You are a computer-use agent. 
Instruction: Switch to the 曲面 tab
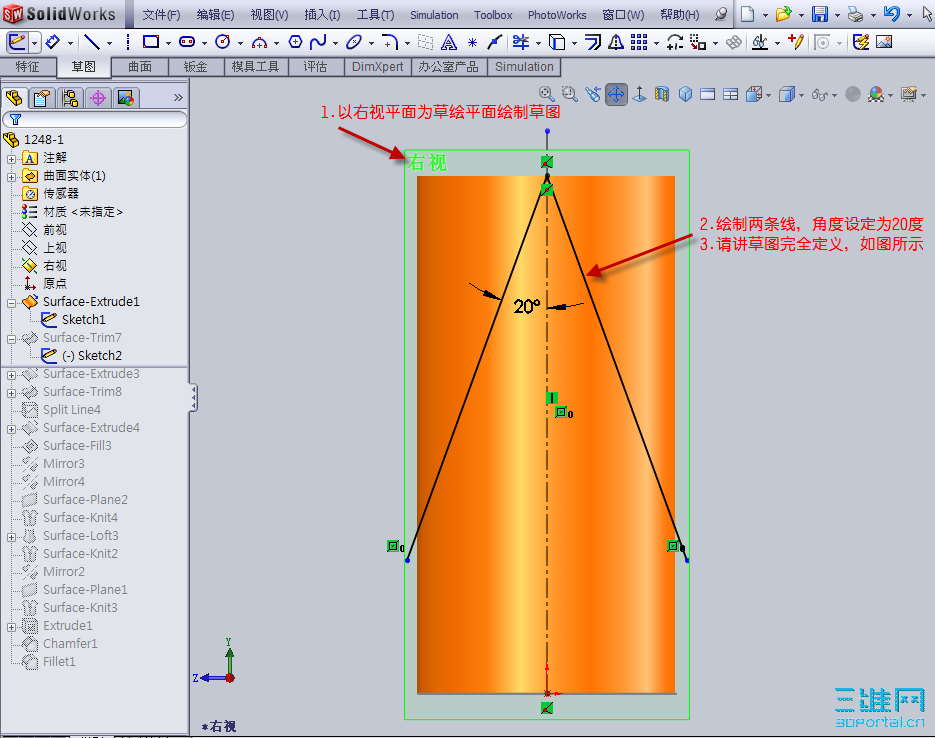(140, 67)
